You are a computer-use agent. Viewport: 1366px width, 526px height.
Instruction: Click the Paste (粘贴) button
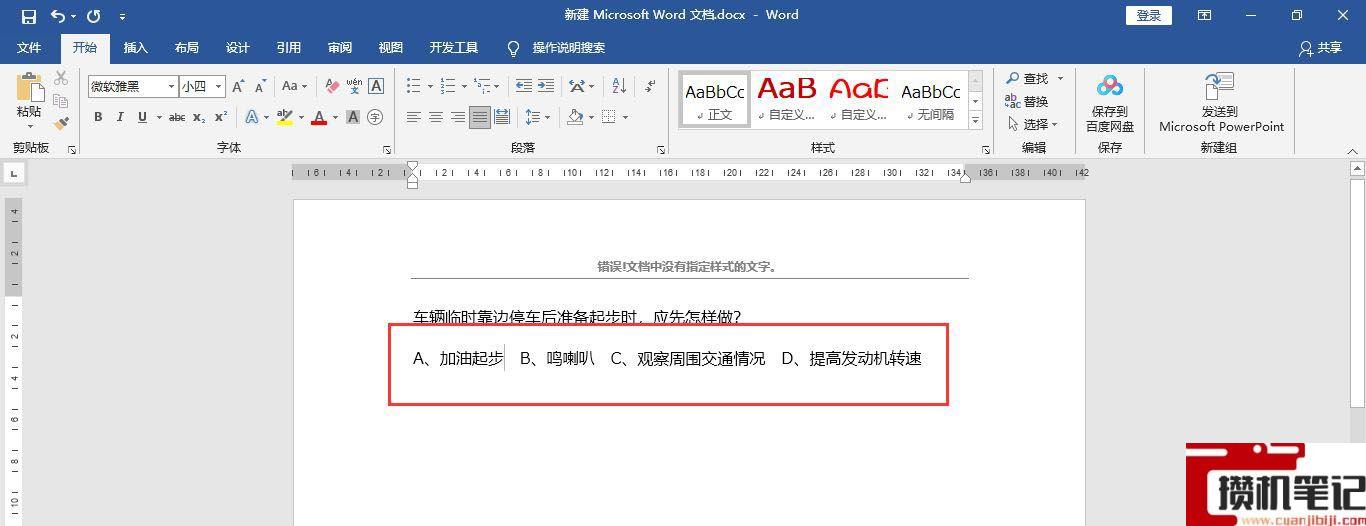tap(29, 100)
